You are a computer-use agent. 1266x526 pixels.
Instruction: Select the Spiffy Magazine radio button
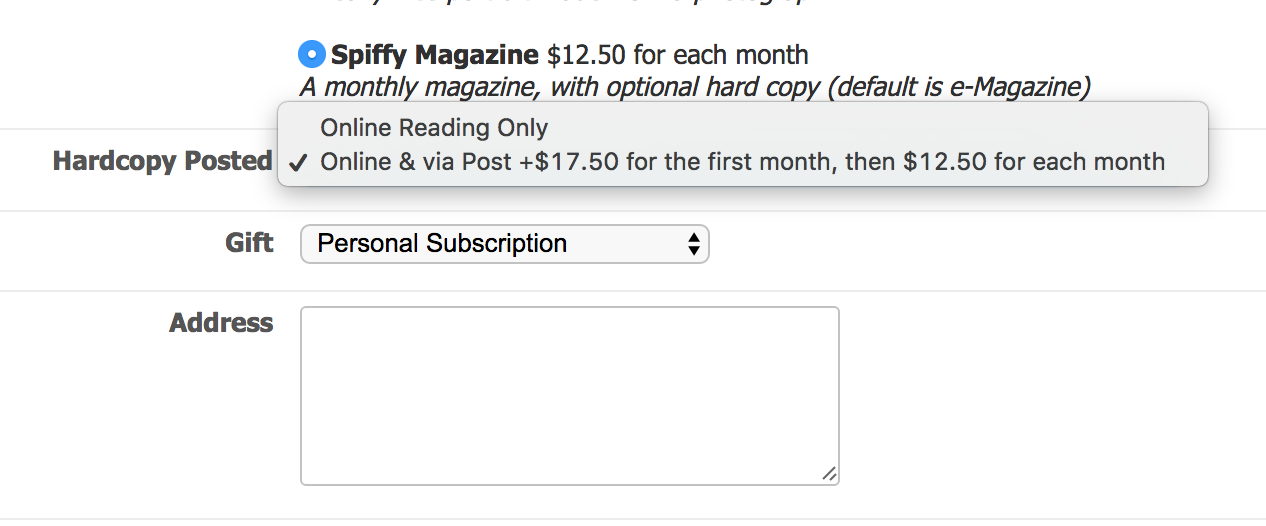coord(312,53)
